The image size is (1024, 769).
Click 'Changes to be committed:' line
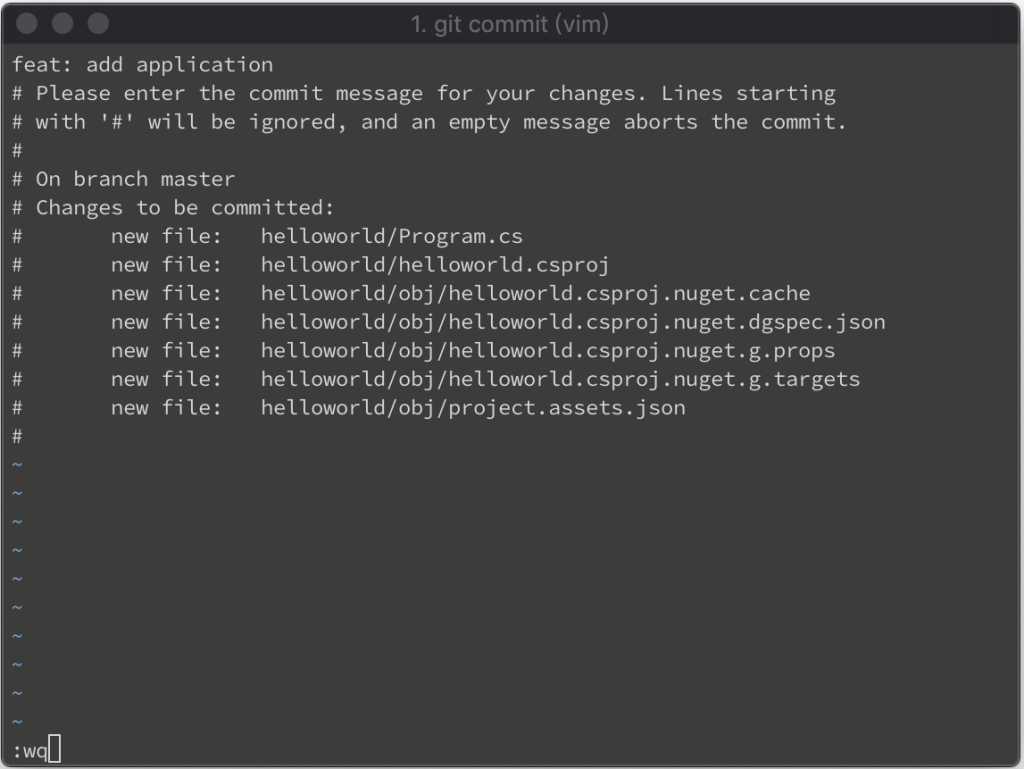click(x=173, y=208)
